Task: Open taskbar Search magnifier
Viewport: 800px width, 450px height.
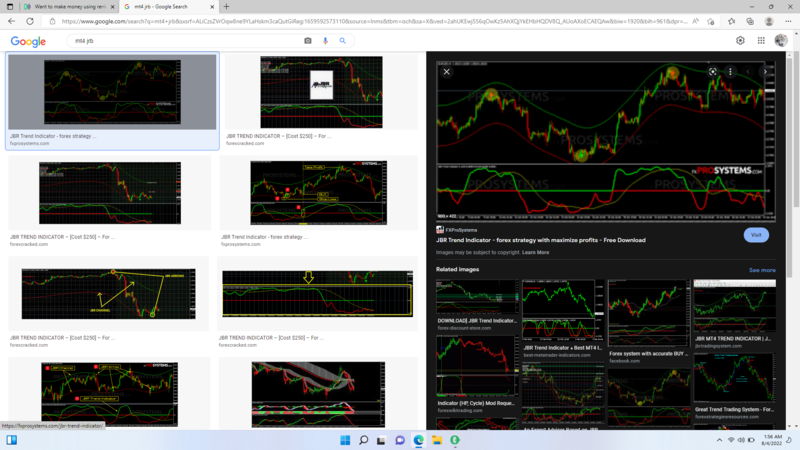Action: [363, 440]
